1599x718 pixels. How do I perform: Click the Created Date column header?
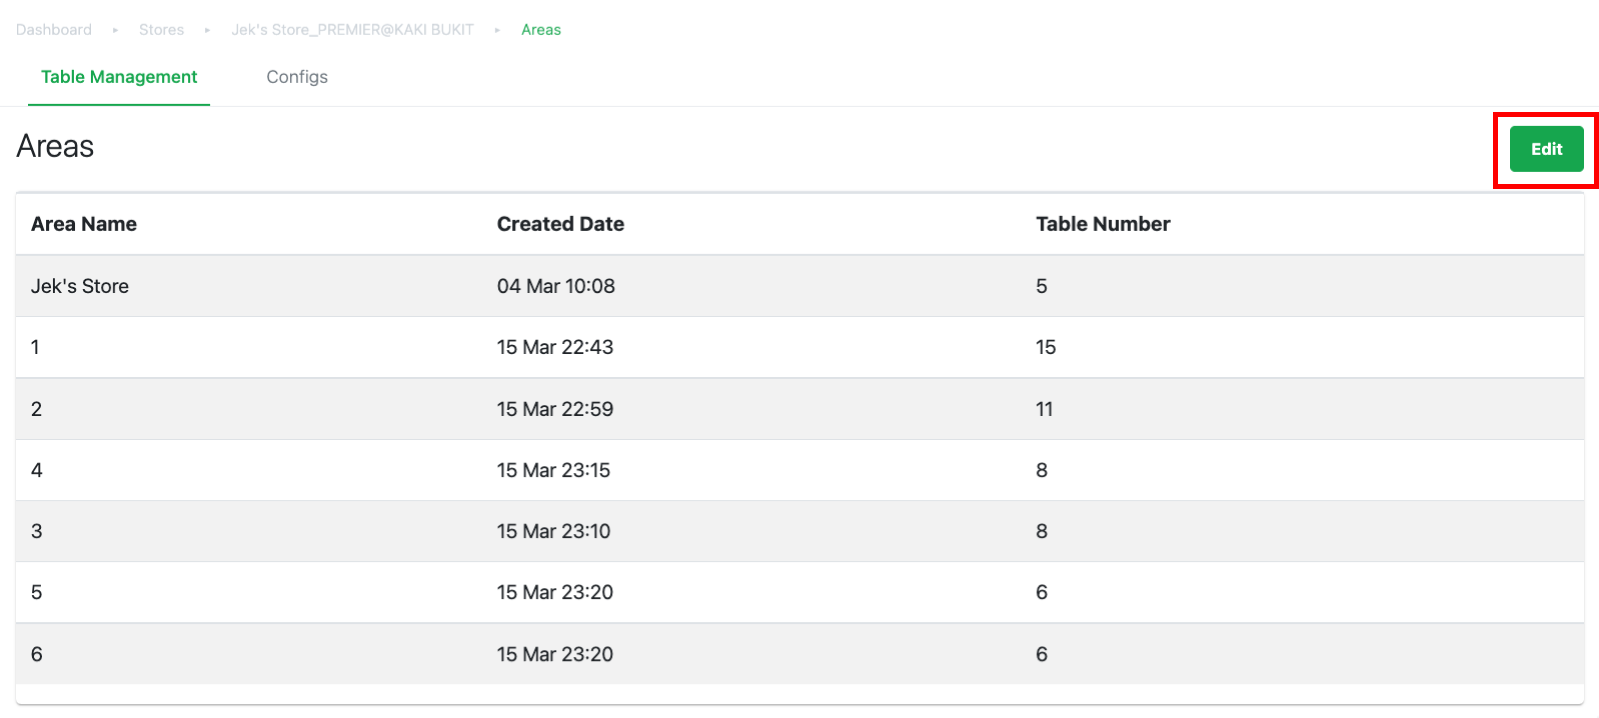pyautogui.click(x=560, y=224)
